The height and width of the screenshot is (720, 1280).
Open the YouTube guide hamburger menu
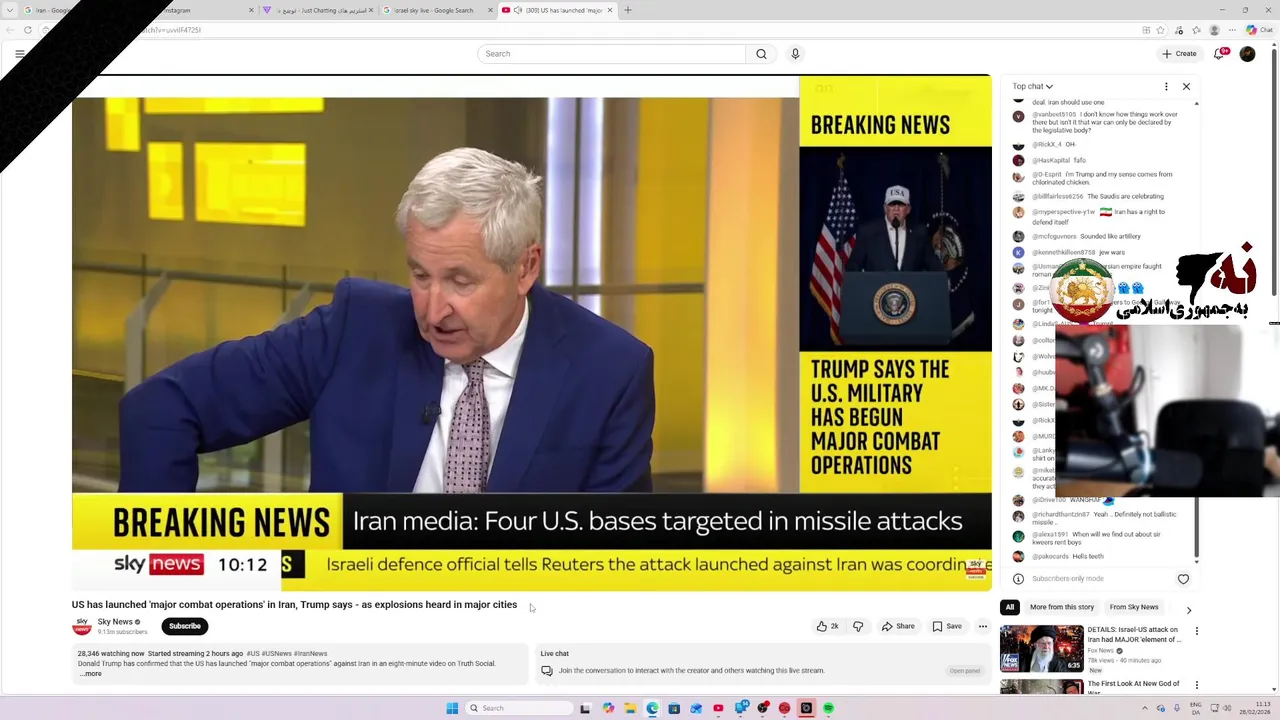(20, 54)
